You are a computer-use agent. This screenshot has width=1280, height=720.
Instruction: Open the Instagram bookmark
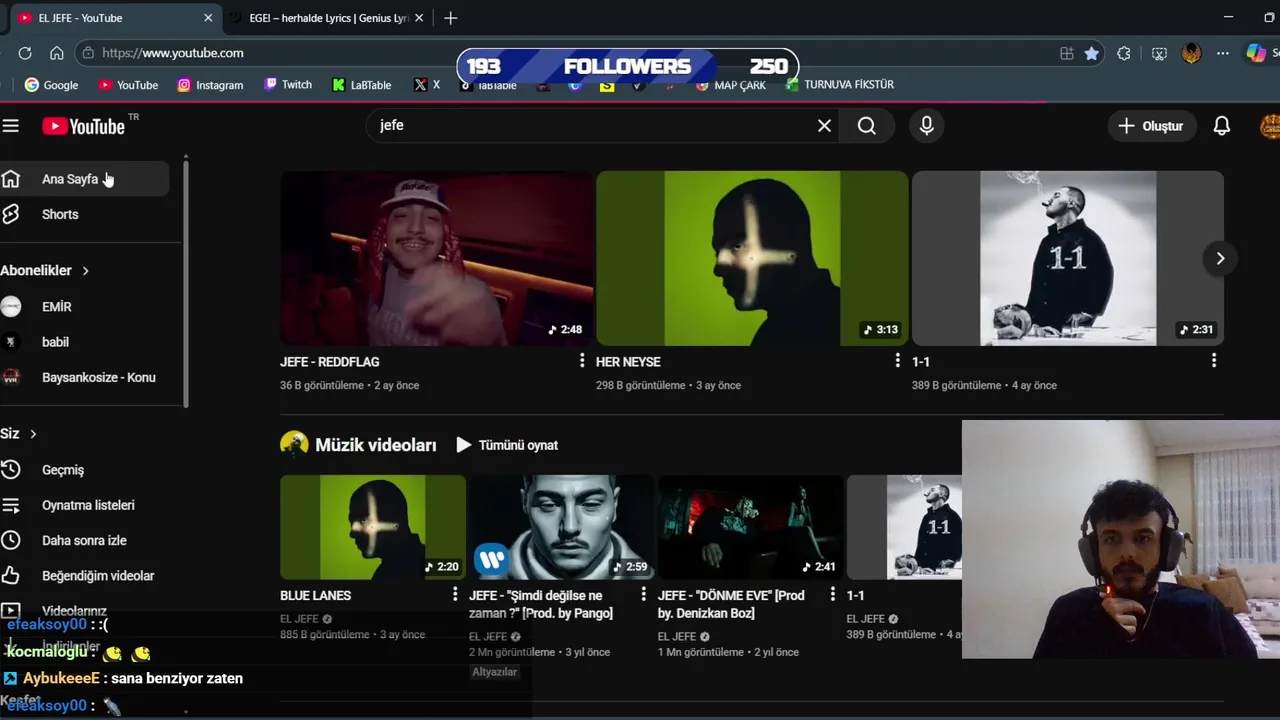(210, 85)
